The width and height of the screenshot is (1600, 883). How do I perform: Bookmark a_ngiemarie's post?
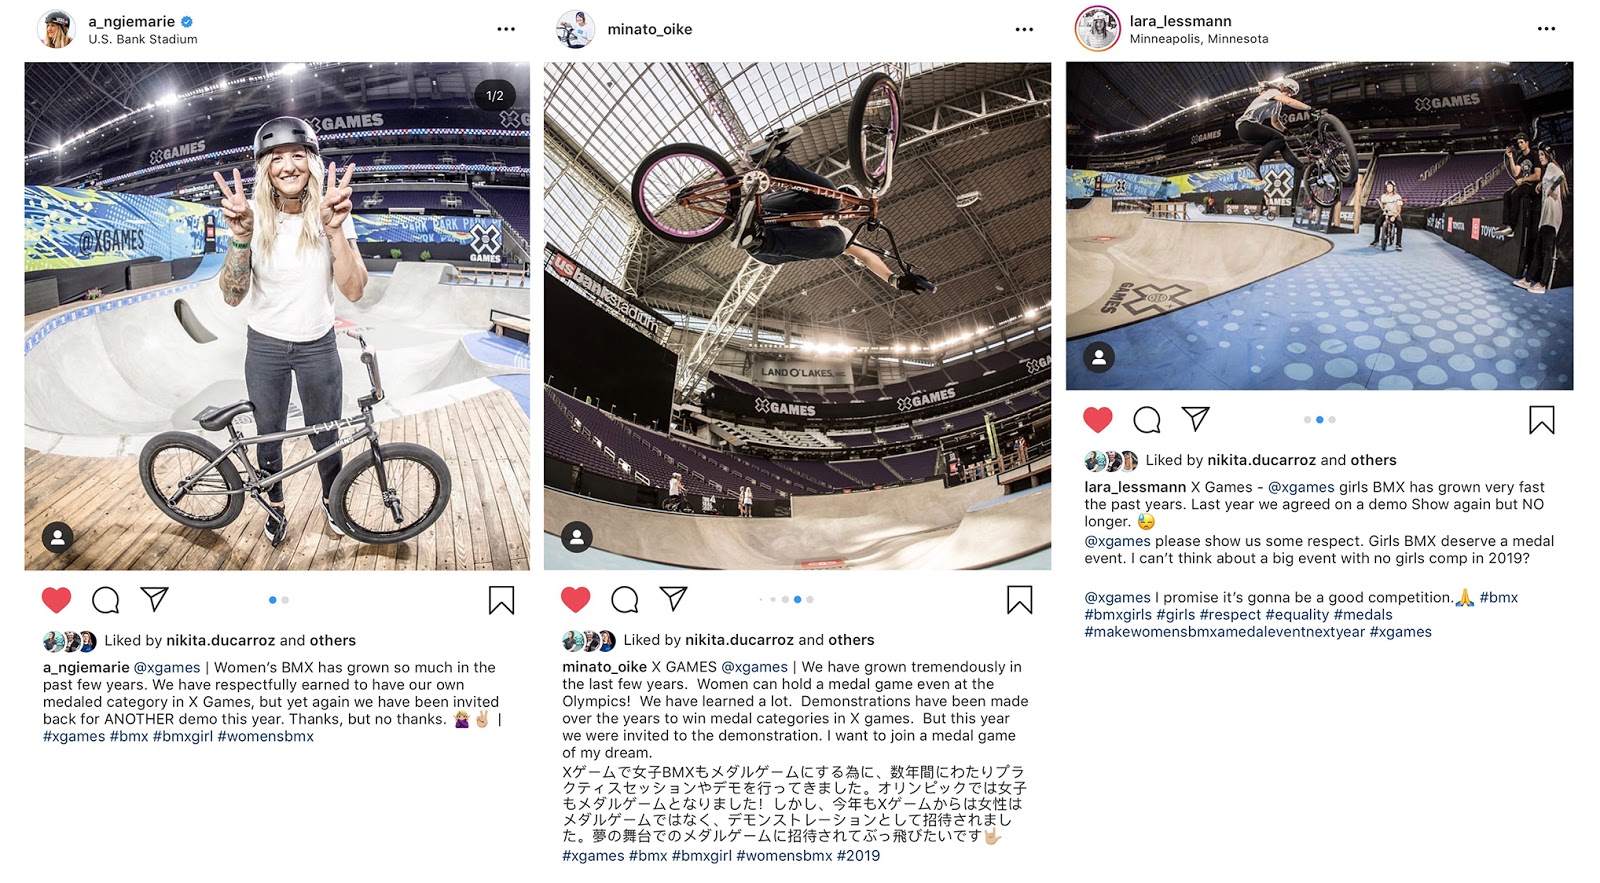[x=501, y=600]
